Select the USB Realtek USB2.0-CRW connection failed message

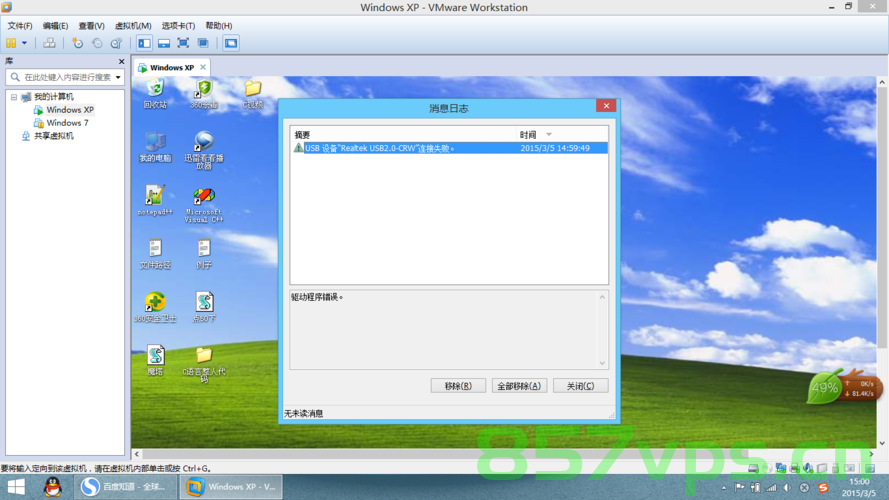pos(450,148)
